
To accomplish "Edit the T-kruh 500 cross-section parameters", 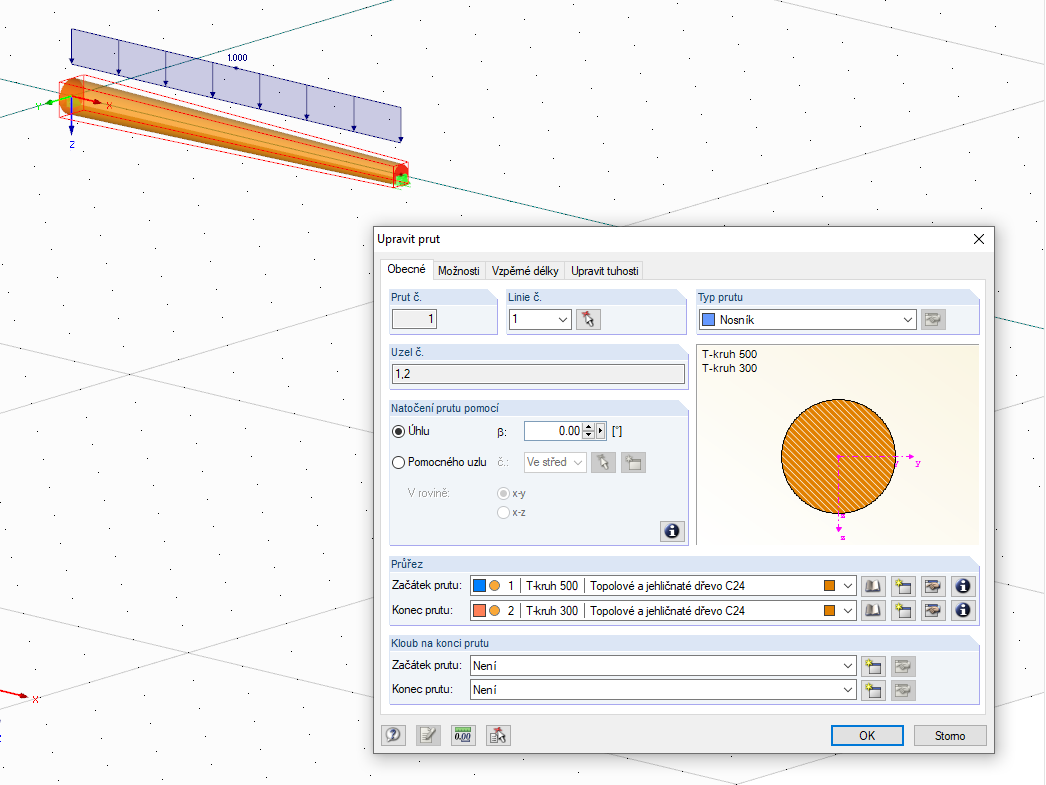I will (x=931, y=586).
